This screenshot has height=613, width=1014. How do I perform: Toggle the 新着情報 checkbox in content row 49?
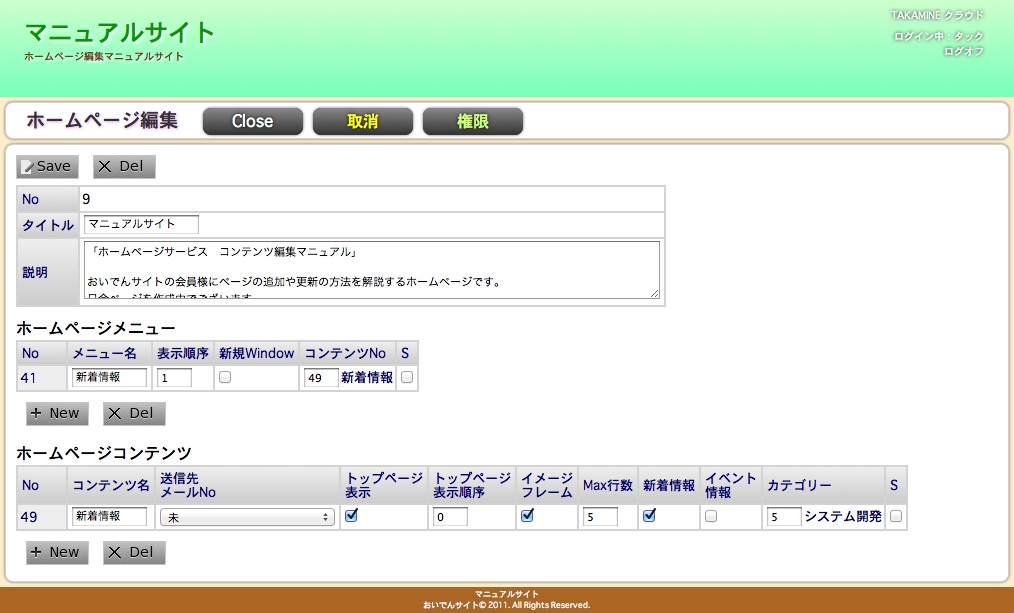click(x=649, y=515)
